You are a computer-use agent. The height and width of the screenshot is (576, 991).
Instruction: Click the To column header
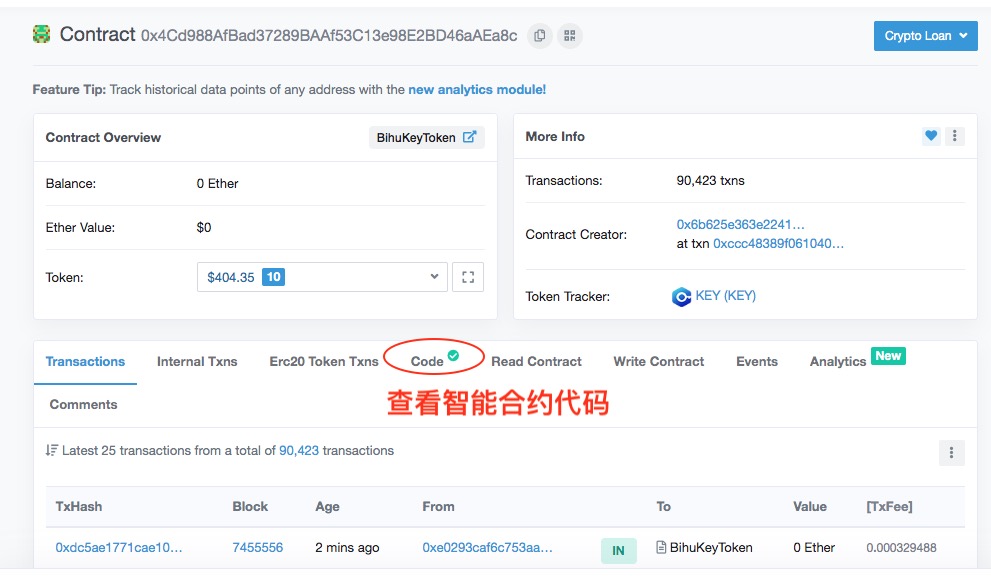(664, 506)
